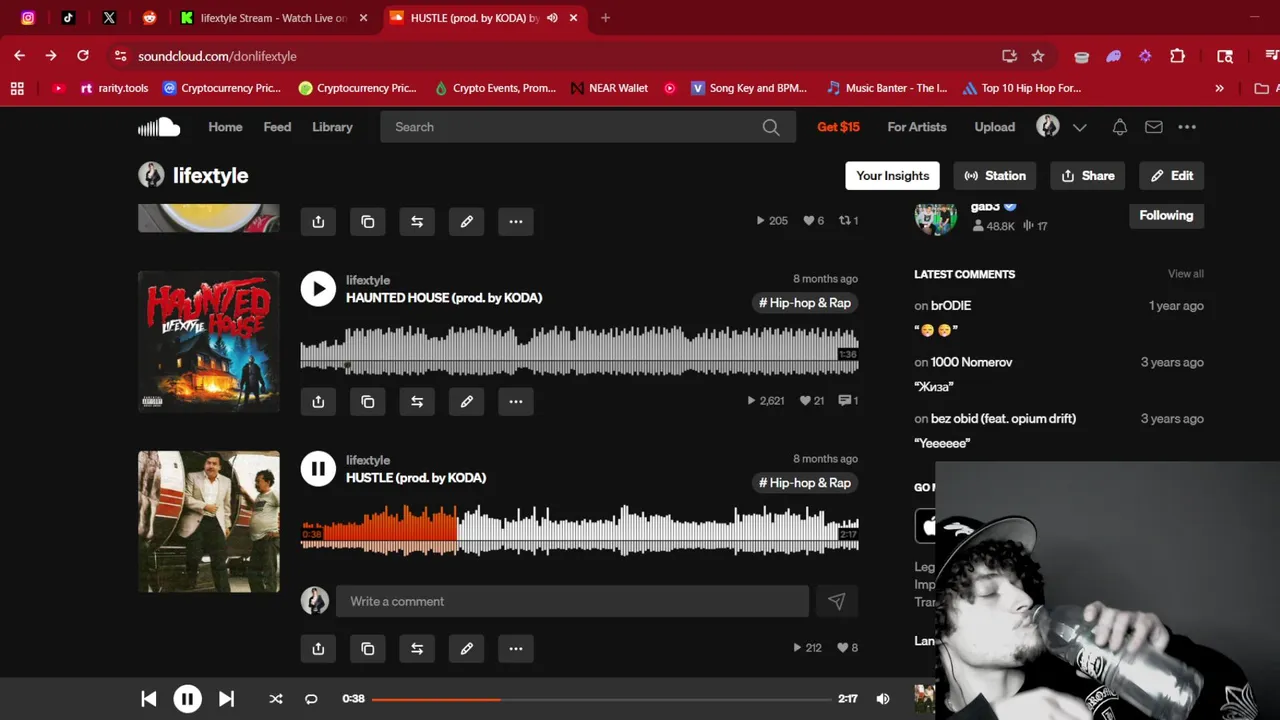Open More options for HAUNTED HOUSE
Viewport: 1280px width, 720px height.
click(516, 401)
